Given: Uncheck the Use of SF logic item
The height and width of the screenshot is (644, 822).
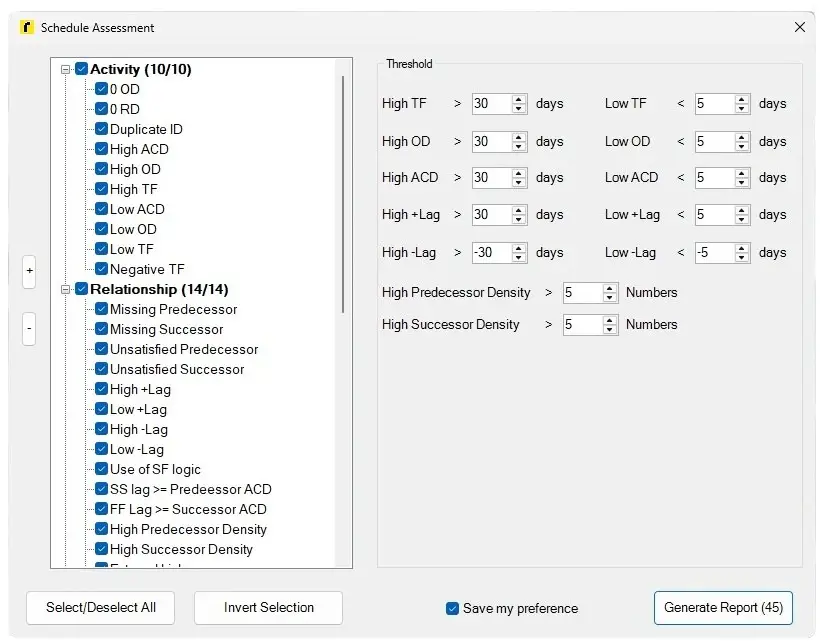Looking at the screenshot, I should click(x=103, y=469).
